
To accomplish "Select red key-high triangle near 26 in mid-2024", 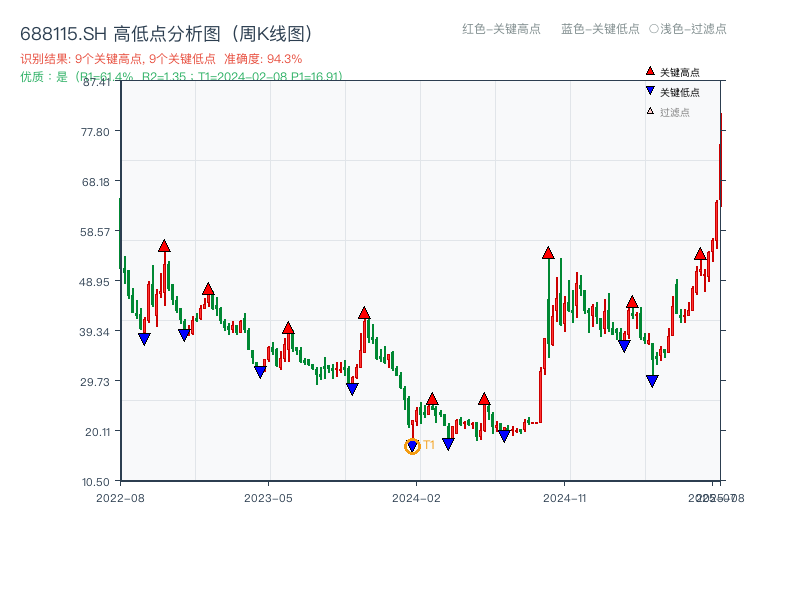I will [484, 399].
